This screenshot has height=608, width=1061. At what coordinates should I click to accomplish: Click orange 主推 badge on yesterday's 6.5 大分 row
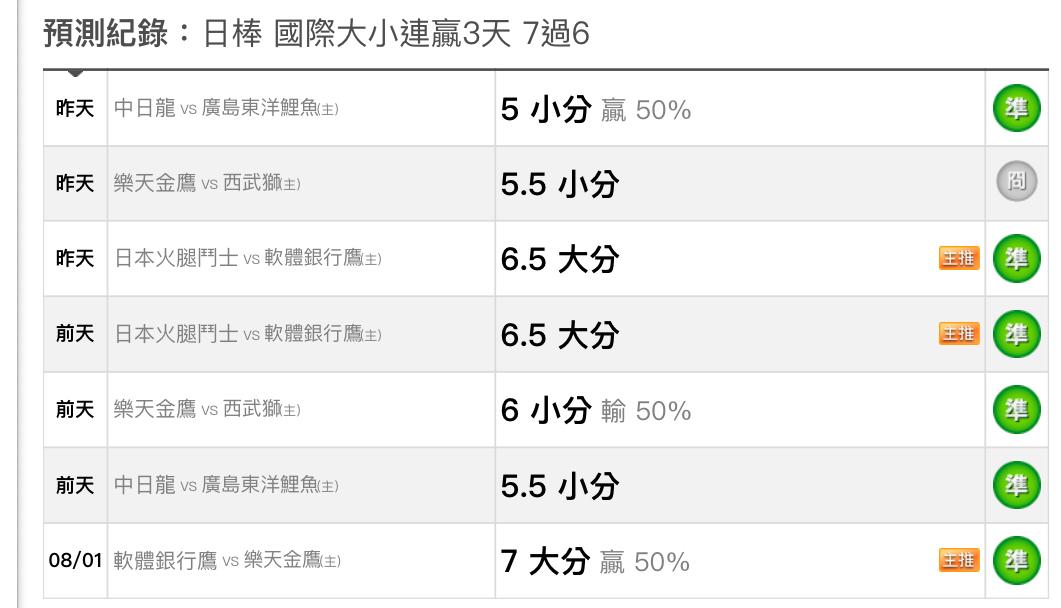[x=959, y=258]
